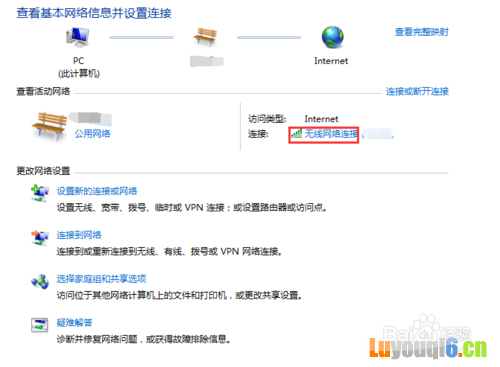Click the 更改网络设置 section heading
This screenshot has width=500, height=367.
click(x=43, y=171)
